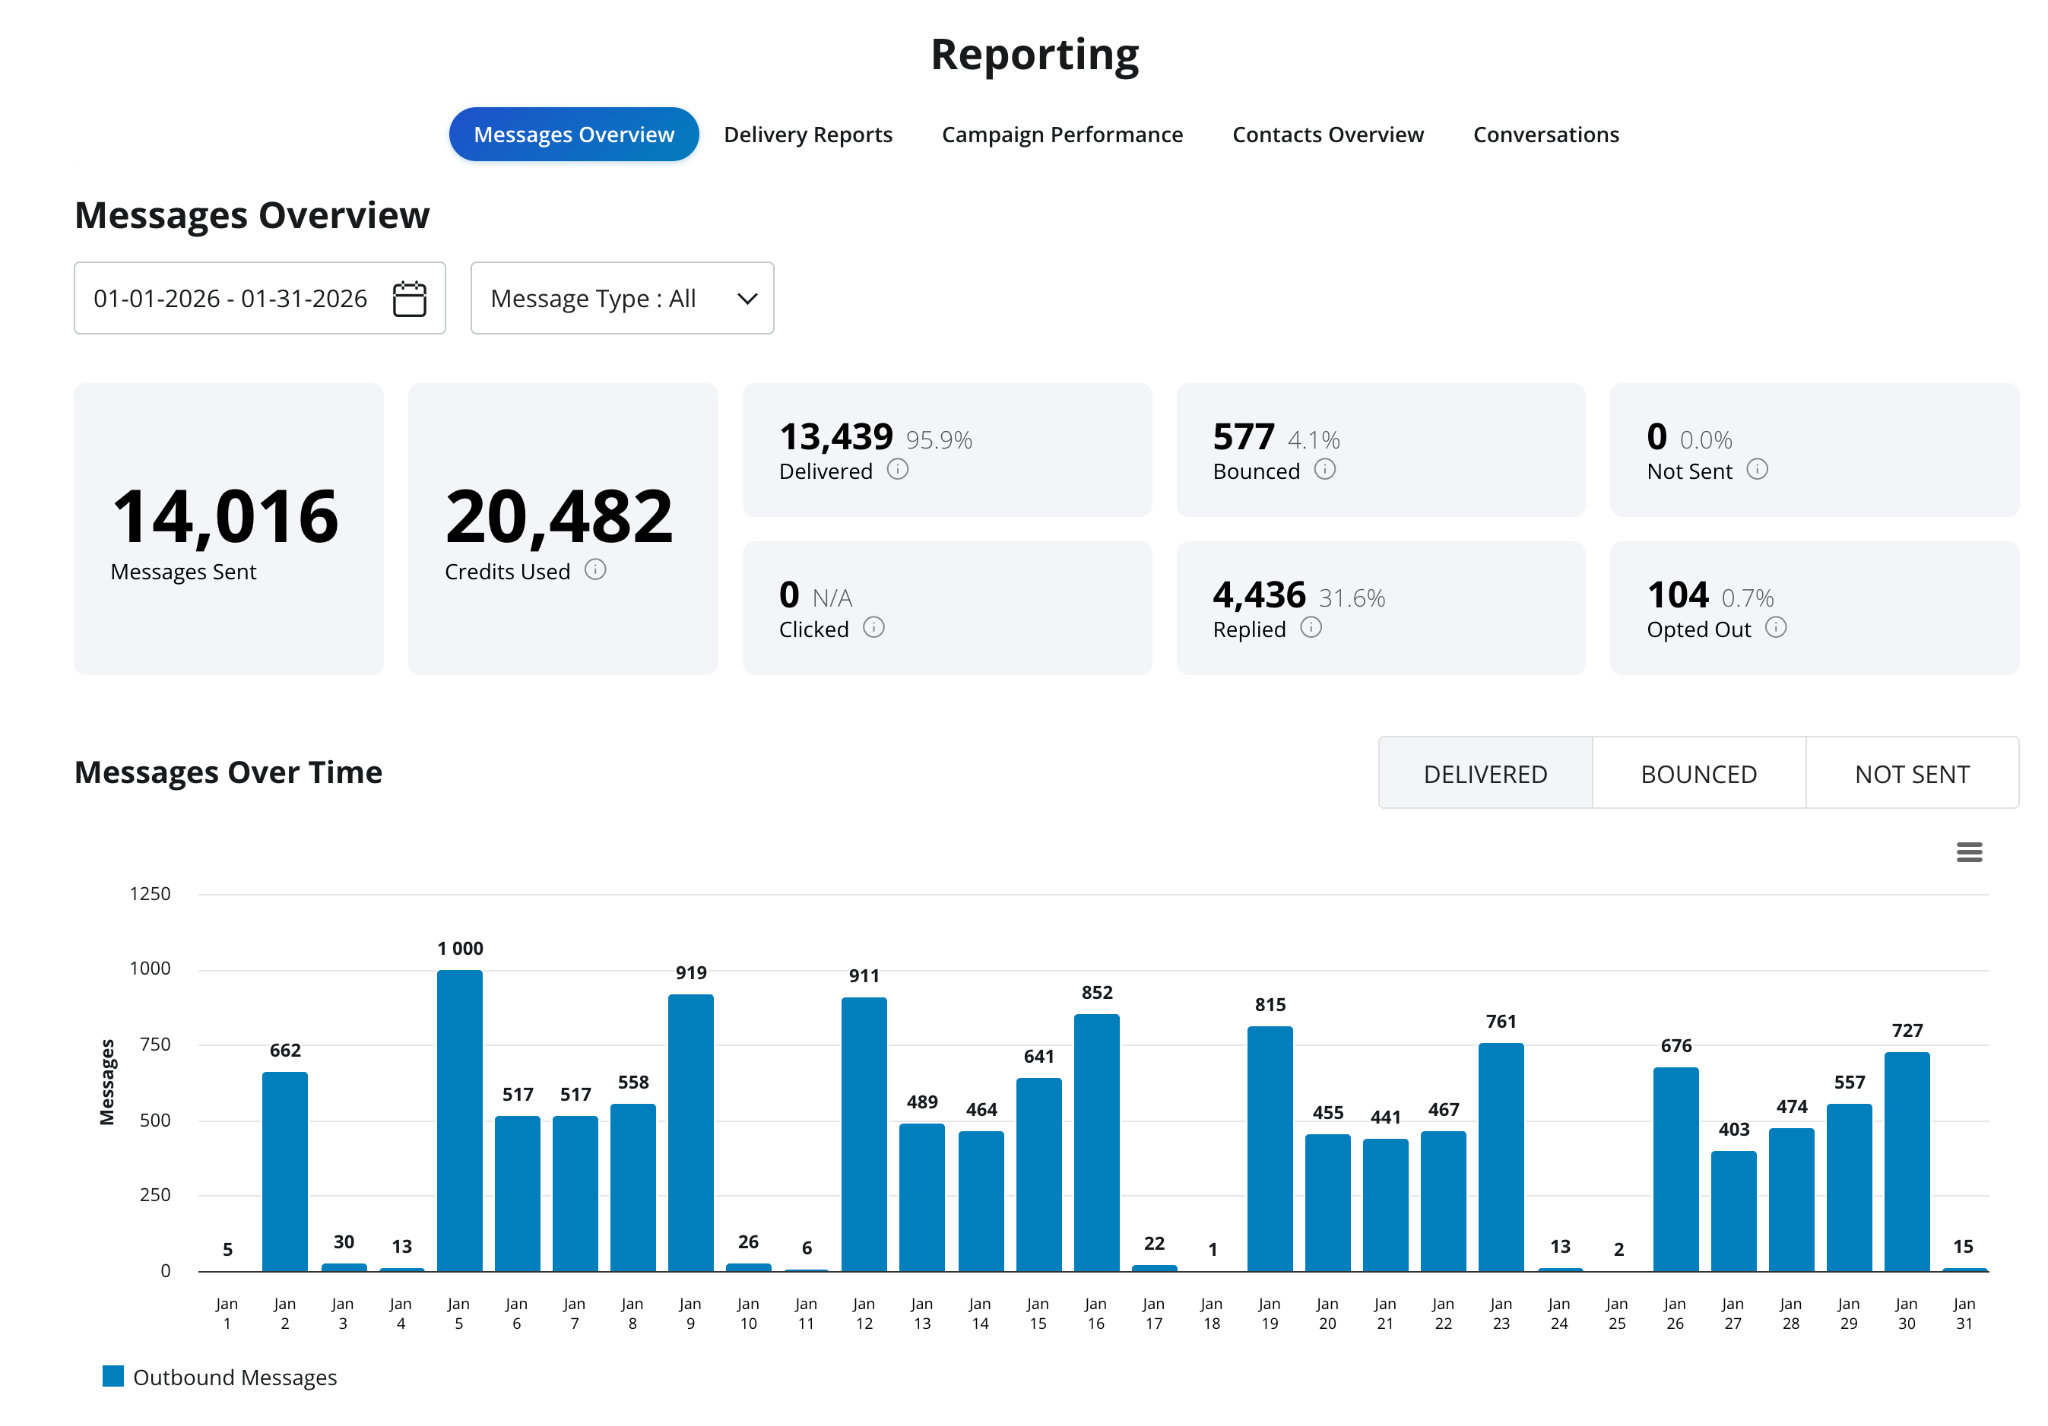Open the calendar date picker icon
The width and height of the screenshot is (2048, 1426).
click(x=409, y=298)
